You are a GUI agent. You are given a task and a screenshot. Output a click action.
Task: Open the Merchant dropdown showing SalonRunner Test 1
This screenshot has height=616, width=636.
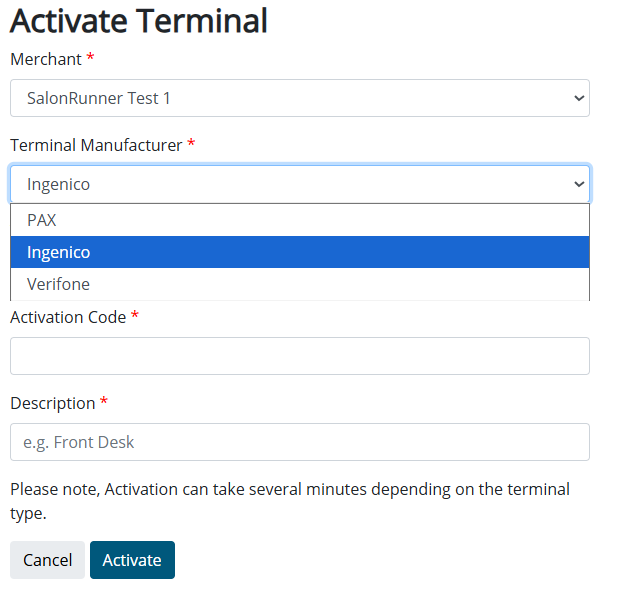point(290,98)
